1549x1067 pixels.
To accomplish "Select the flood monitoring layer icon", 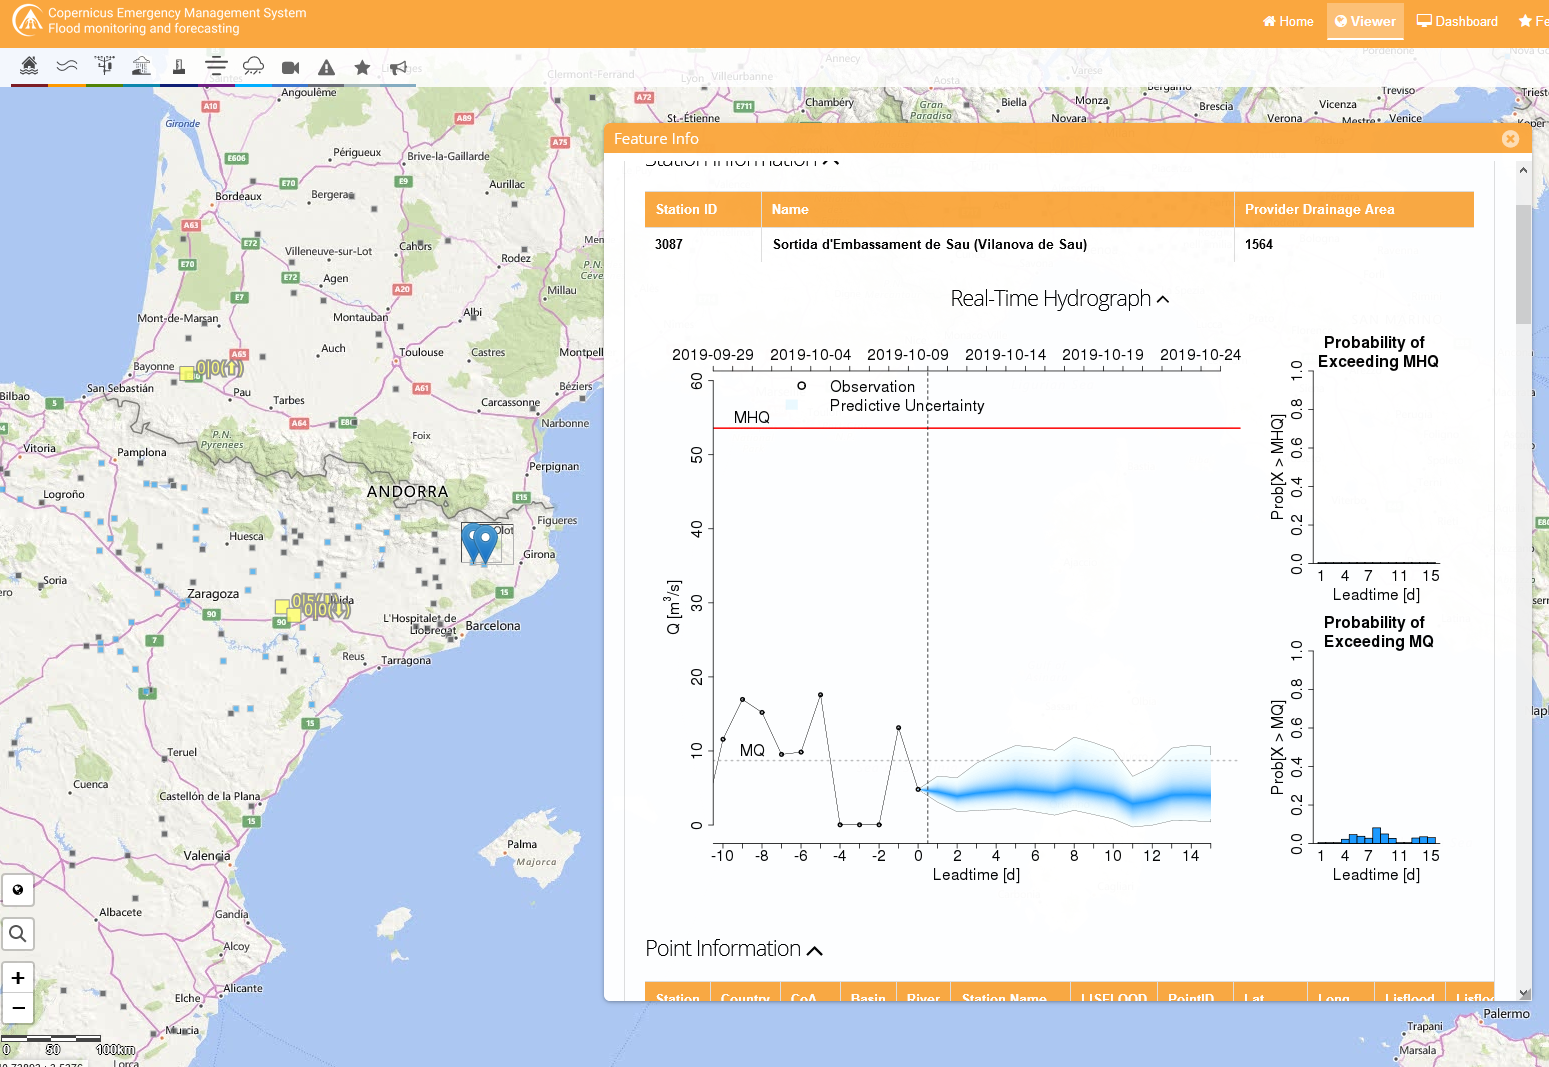I will click(x=29, y=67).
